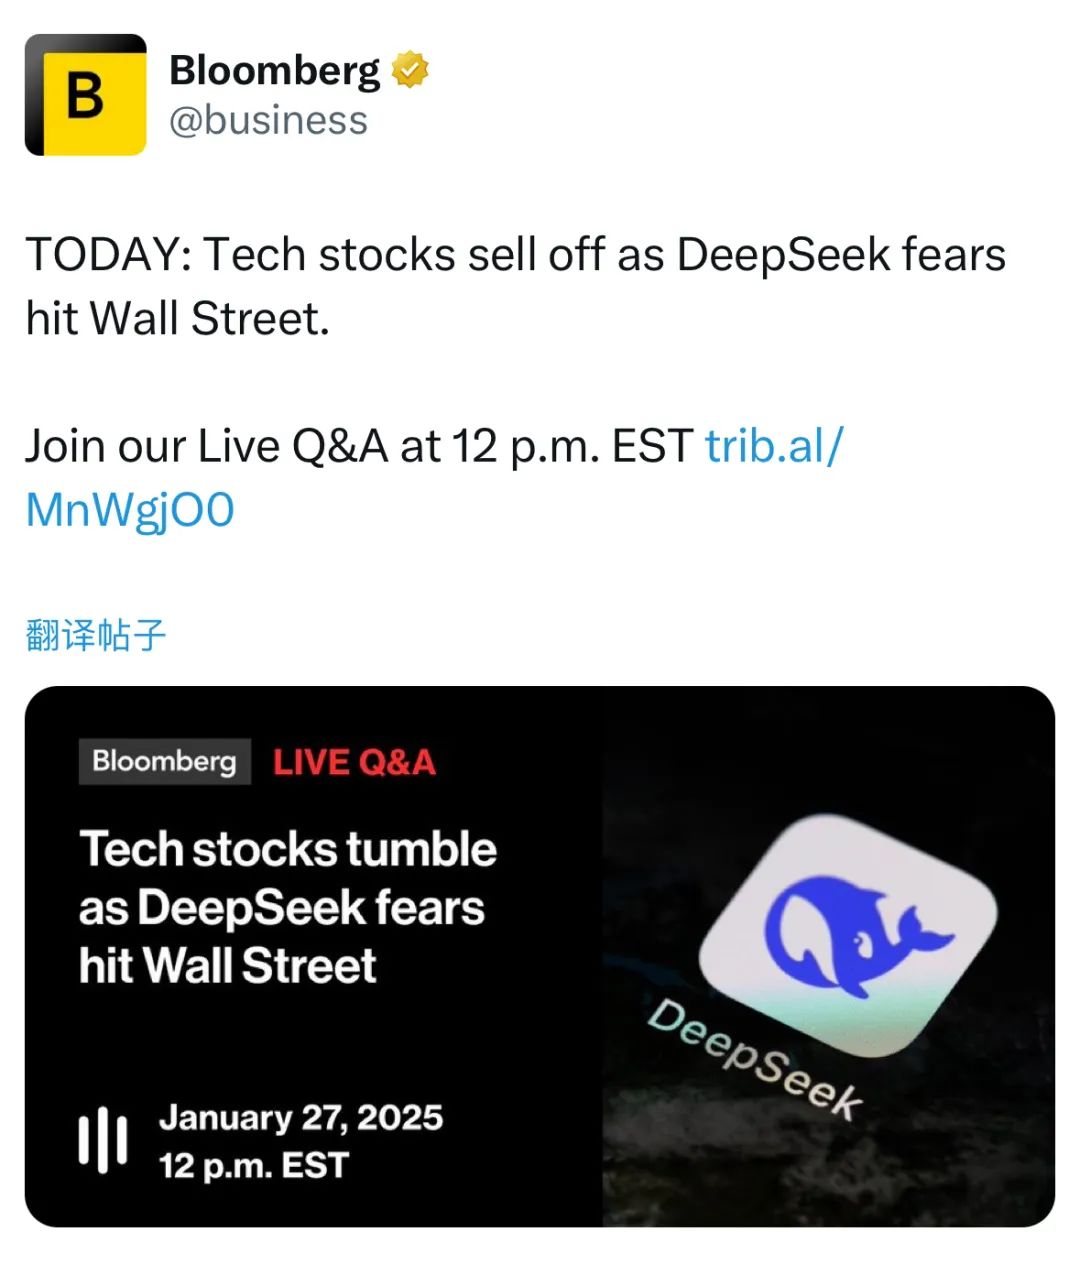Screen dimensions: 1080x1264
Task: Click the white audio bars icon
Action: (103, 1141)
